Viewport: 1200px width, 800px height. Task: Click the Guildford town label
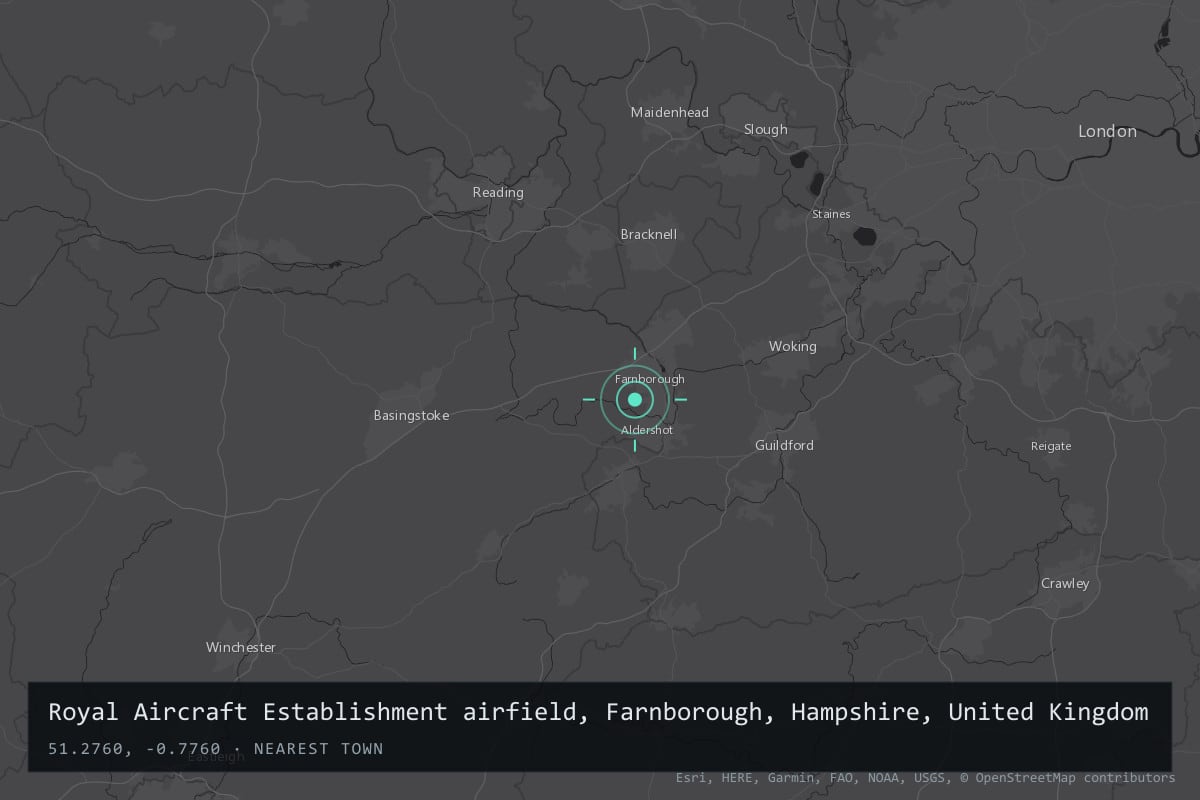(784, 445)
